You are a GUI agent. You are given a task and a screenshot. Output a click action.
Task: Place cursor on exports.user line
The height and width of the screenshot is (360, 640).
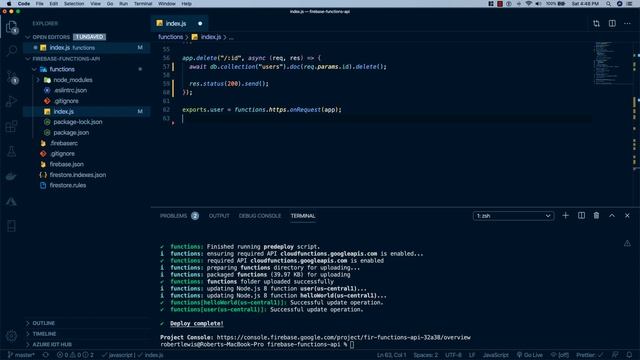point(262,109)
